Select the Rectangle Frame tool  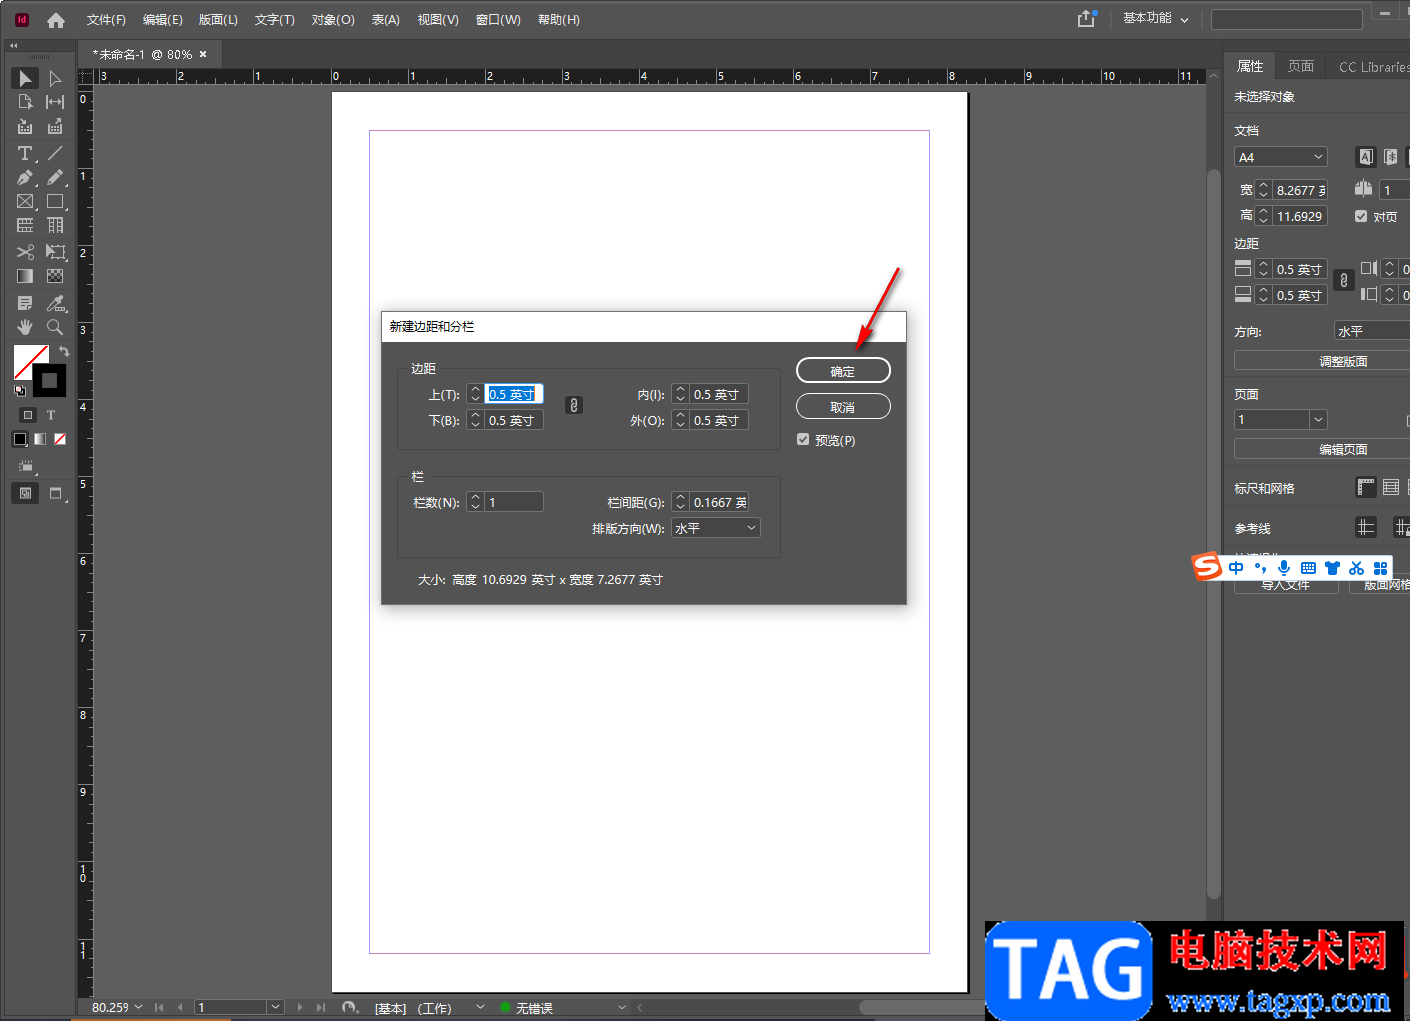point(25,201)
